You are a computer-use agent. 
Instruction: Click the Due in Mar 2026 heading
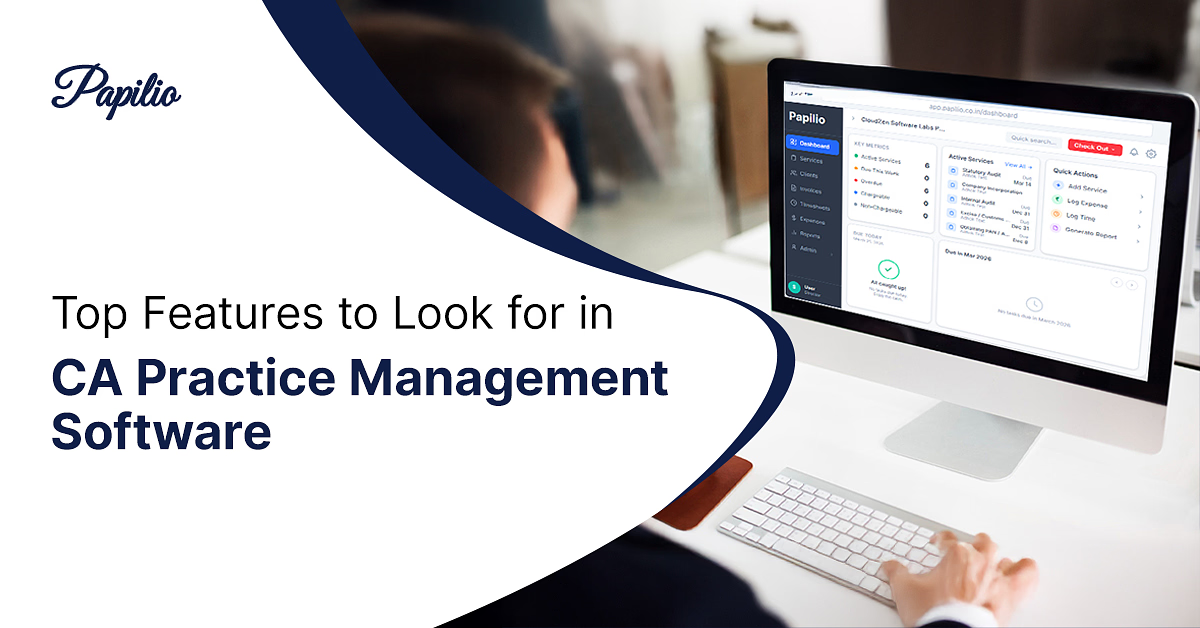pos(968,254)
